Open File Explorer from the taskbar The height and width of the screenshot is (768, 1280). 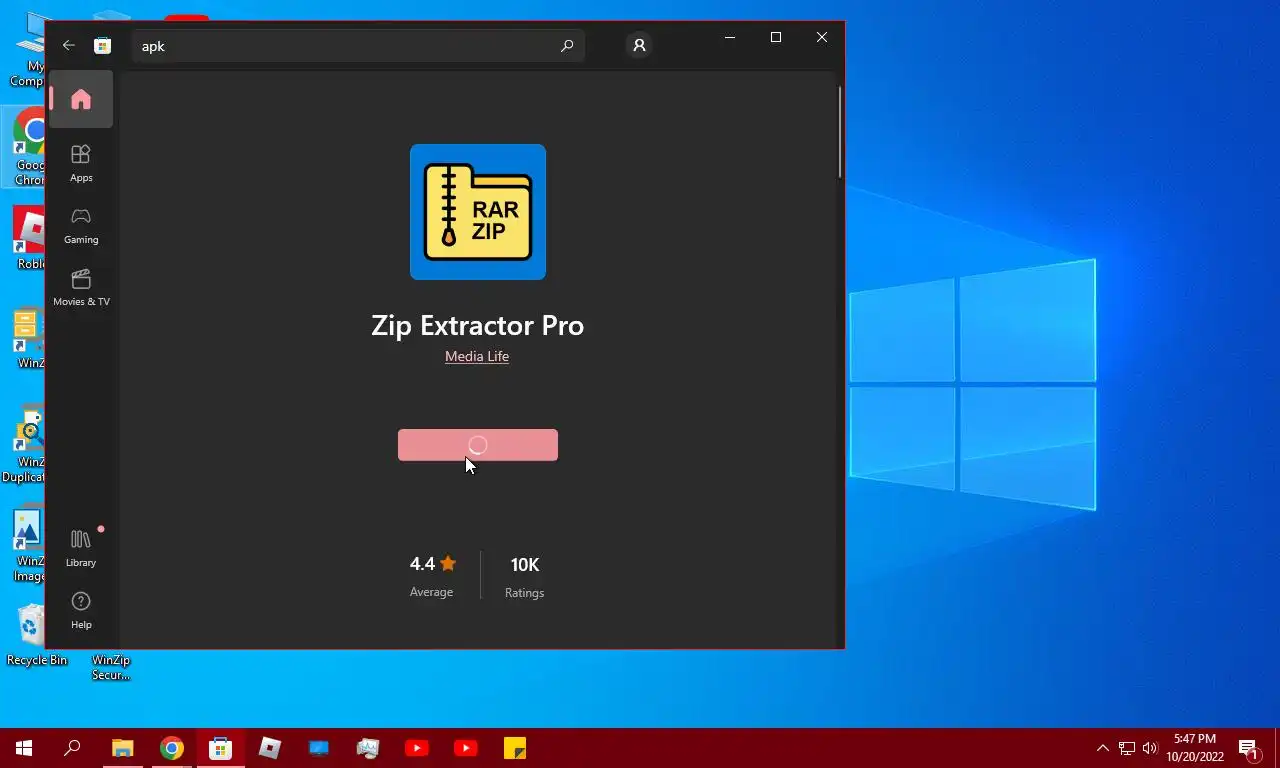click(122, 748)
